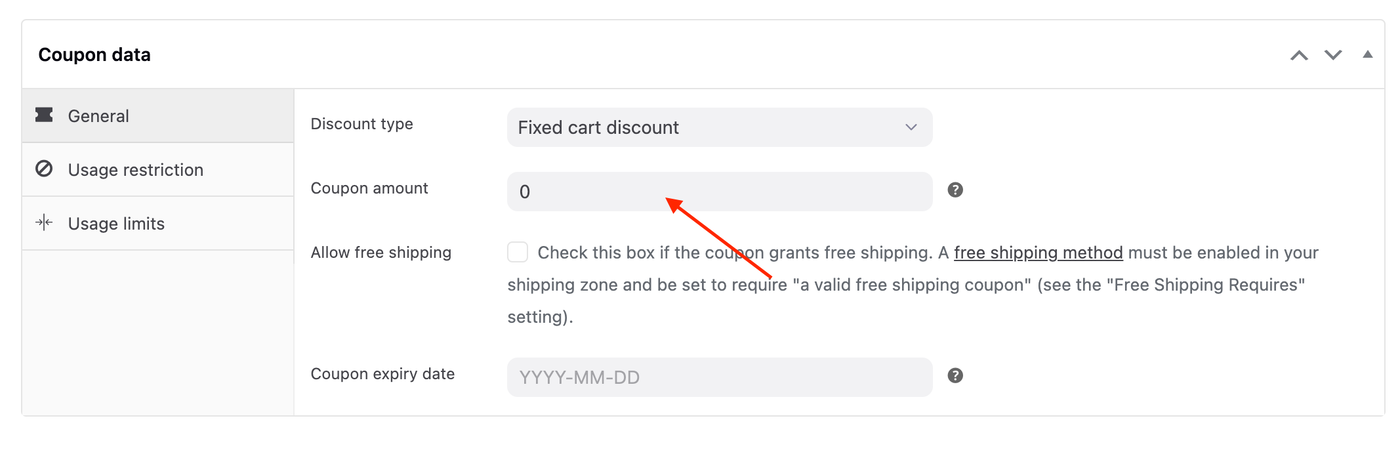Click the Usage limits icon
1400x475 pixels.
tap(44, 223)
